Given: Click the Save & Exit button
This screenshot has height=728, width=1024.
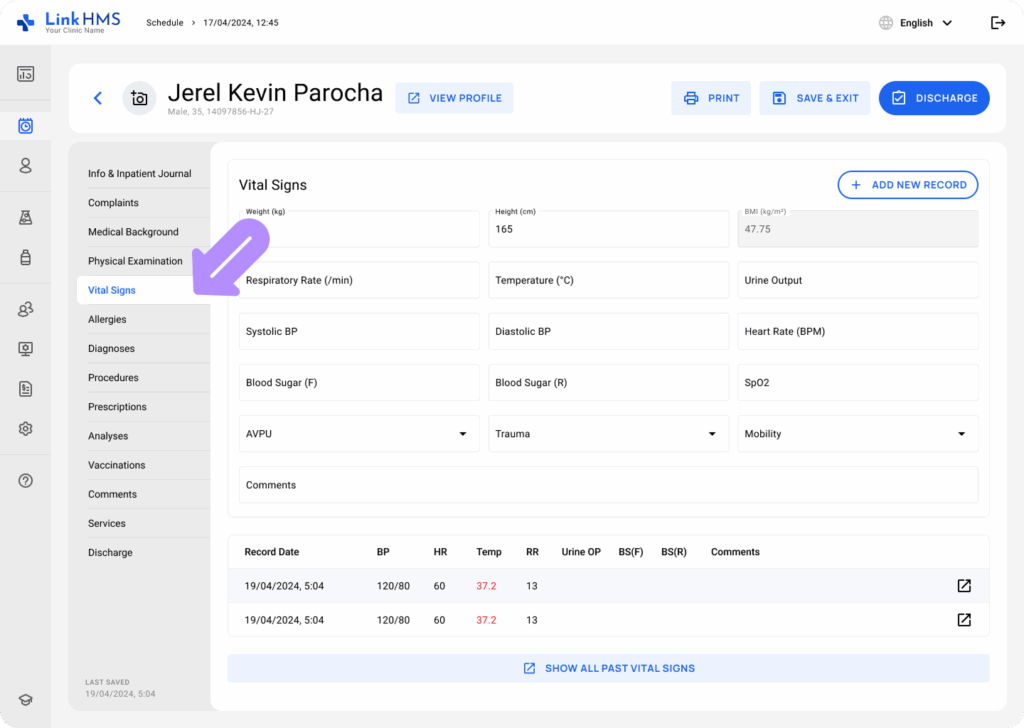Looking at the screenshot, I should (x=814, y=98).
